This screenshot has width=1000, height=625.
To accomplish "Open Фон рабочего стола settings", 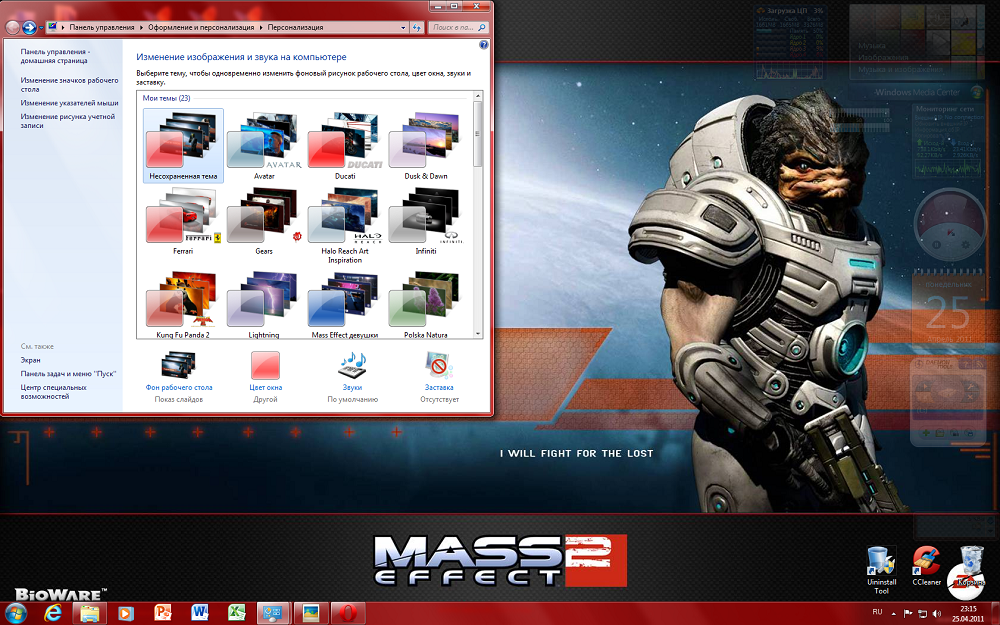I will 179,376.
